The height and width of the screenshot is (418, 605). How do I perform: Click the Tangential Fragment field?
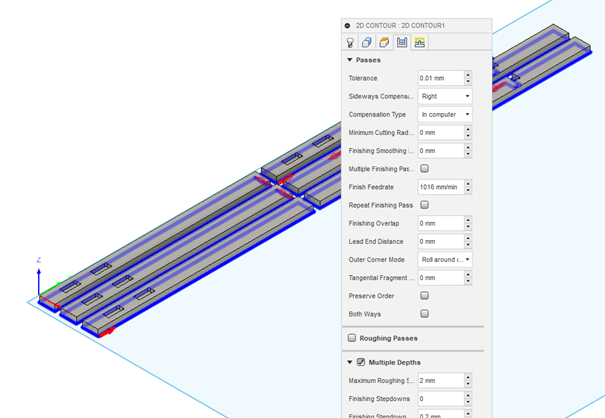tap(441, 278)
